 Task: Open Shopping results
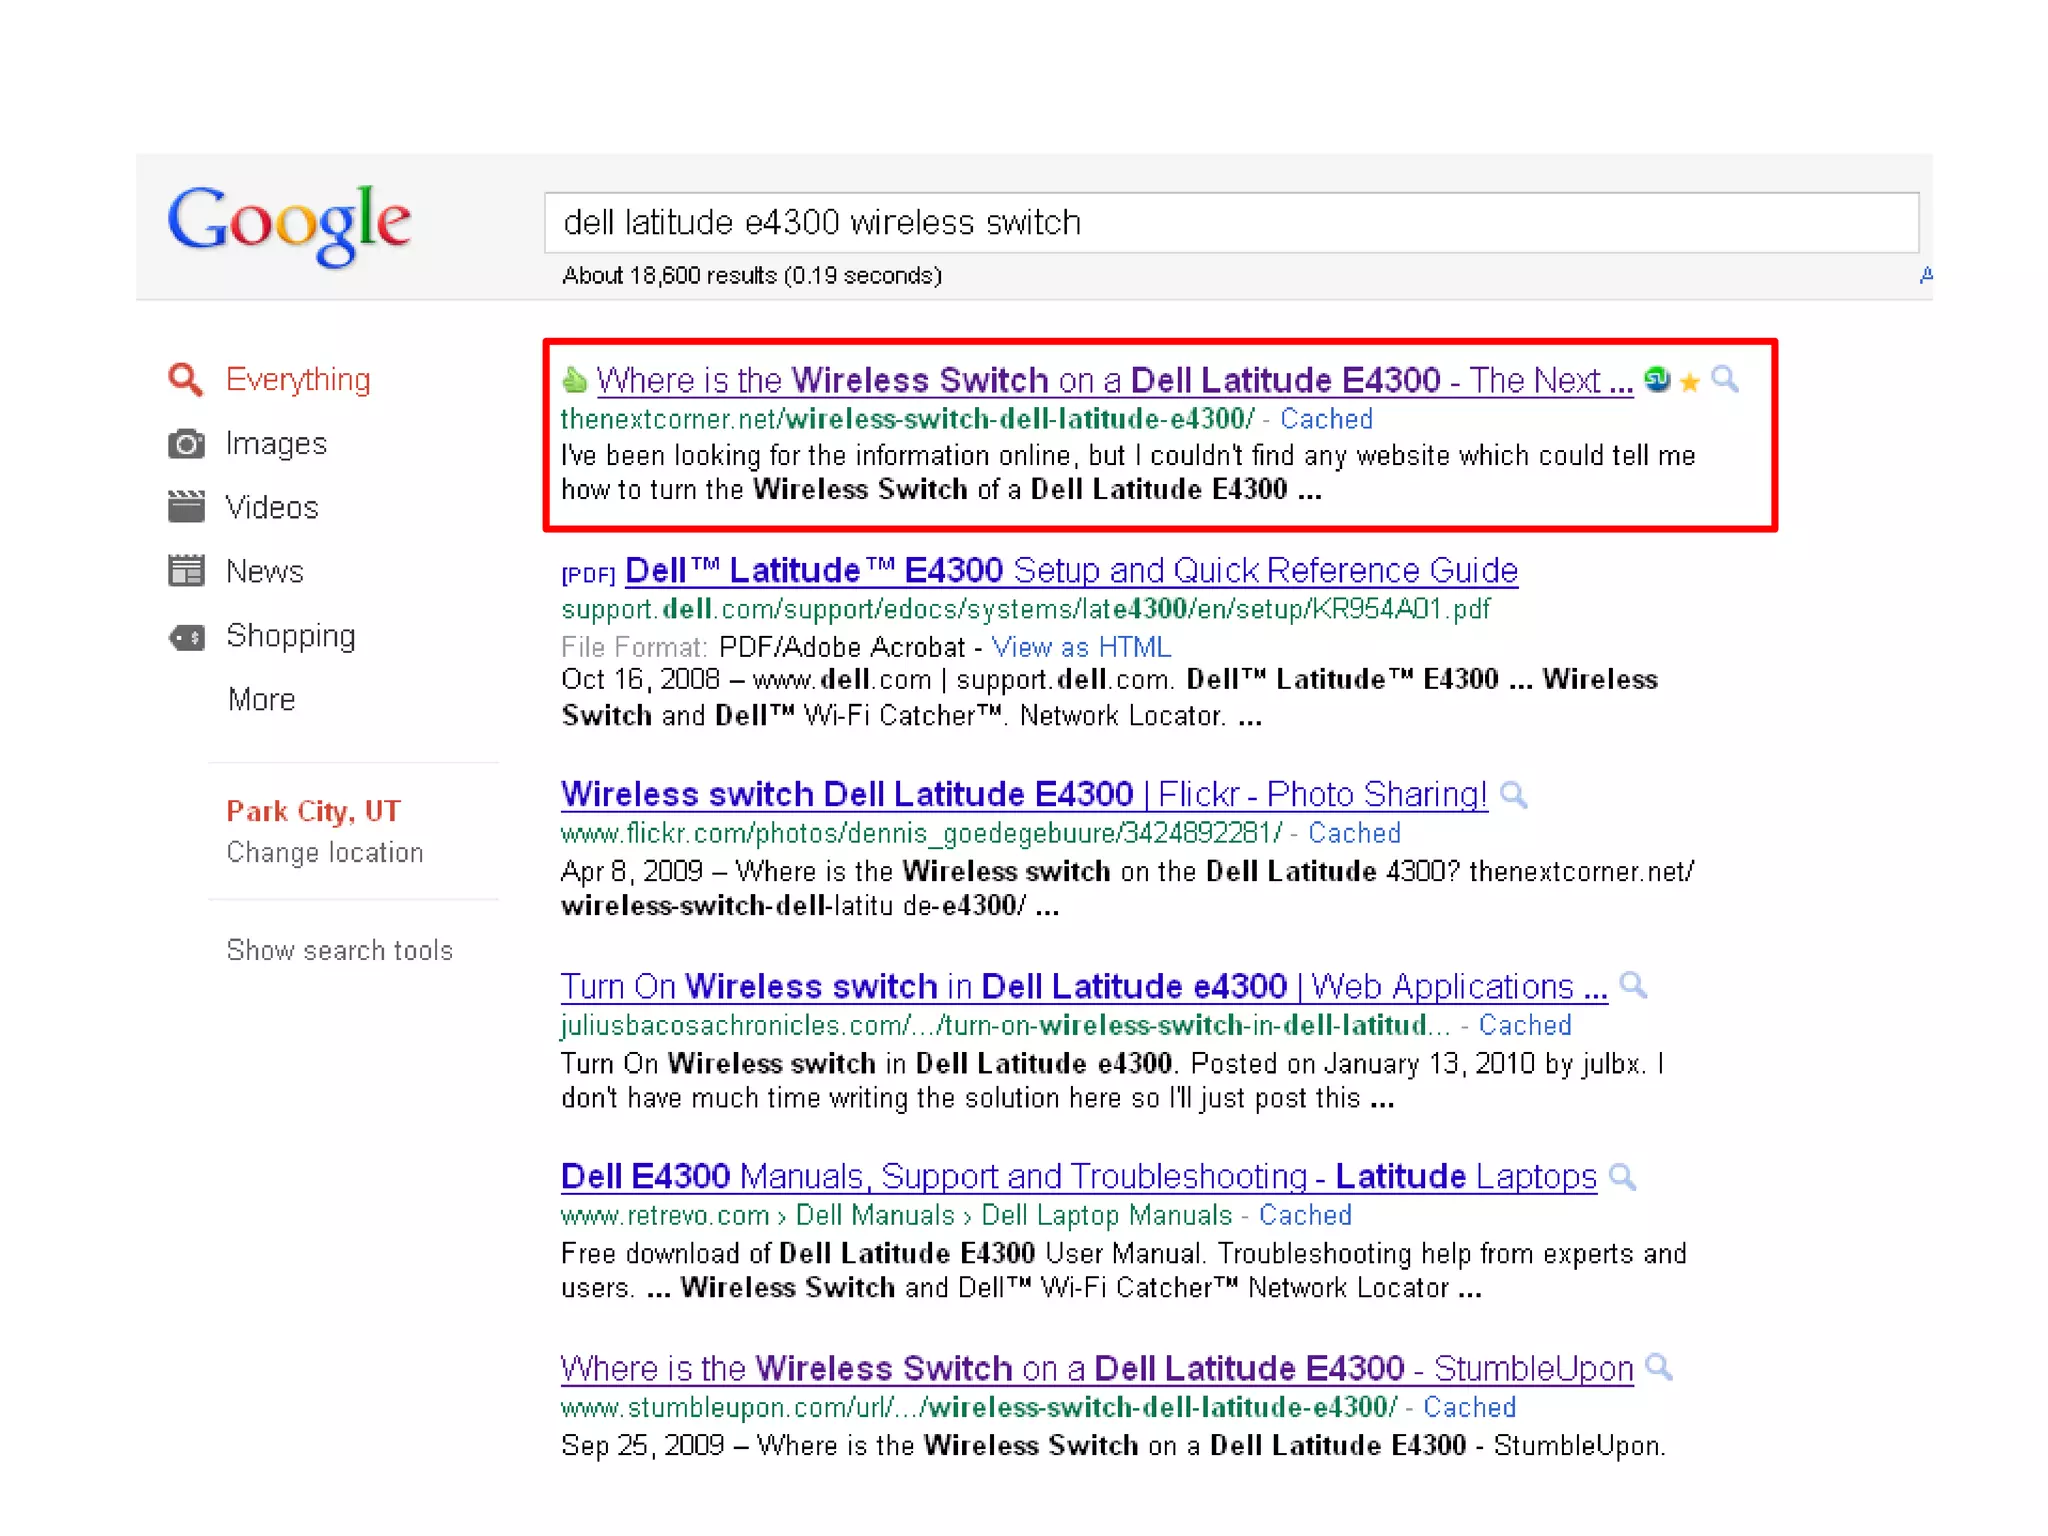point(290,636)
